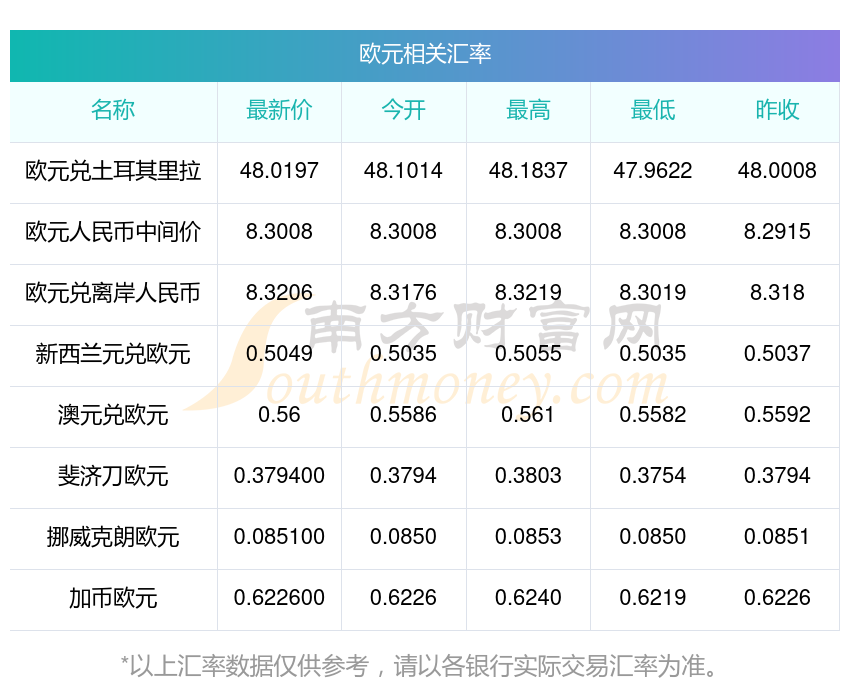Click 0.3754 in the 斐济刀欧元 row
850x698 pixels.
coord(653,476)
